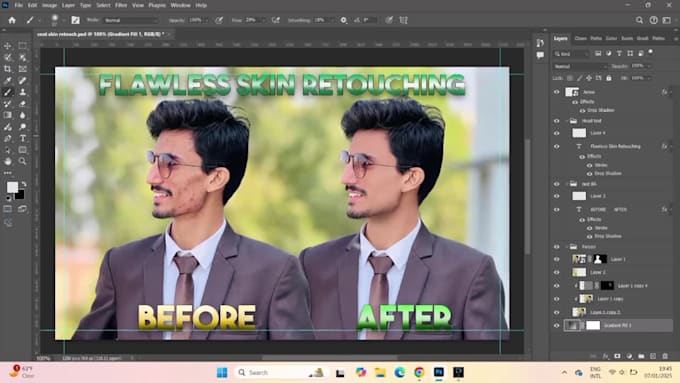The image size is (680, 383).
Task: Open the layer filter Kind dropdown
Action: [572, 53]
